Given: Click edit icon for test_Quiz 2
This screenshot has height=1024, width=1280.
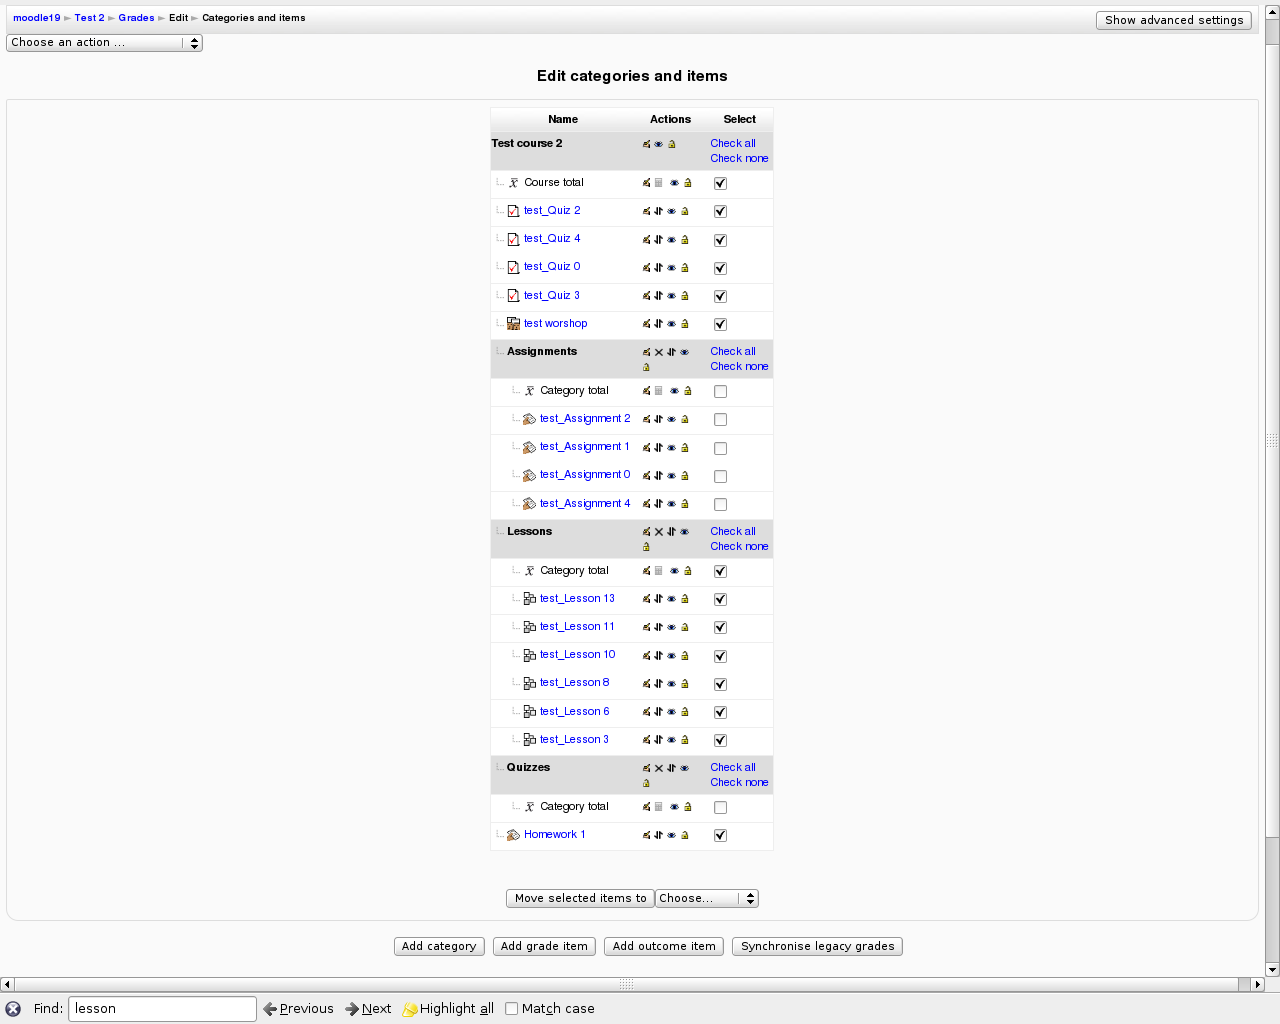Looking at the screenshot, I should (x=646, y=211).
